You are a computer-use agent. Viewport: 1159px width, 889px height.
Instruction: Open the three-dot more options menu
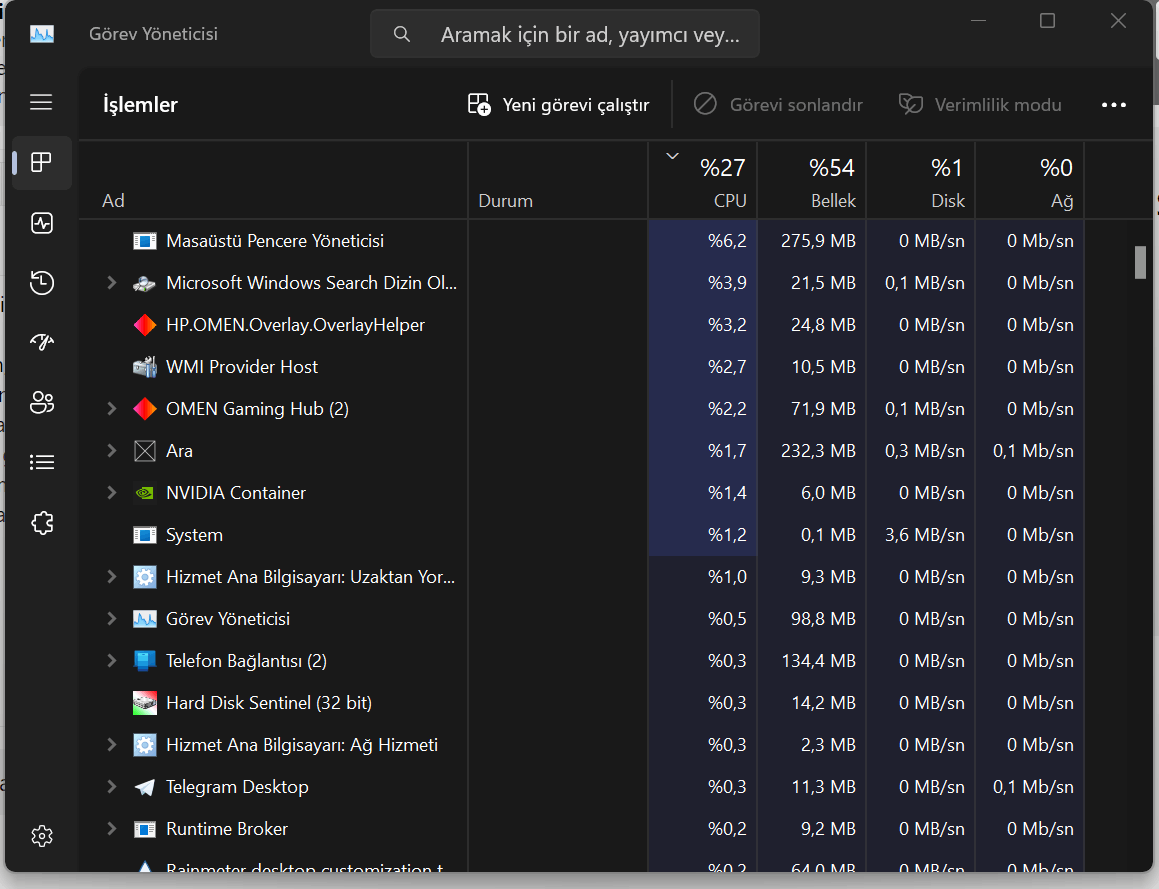click(x=1113, y=105)
